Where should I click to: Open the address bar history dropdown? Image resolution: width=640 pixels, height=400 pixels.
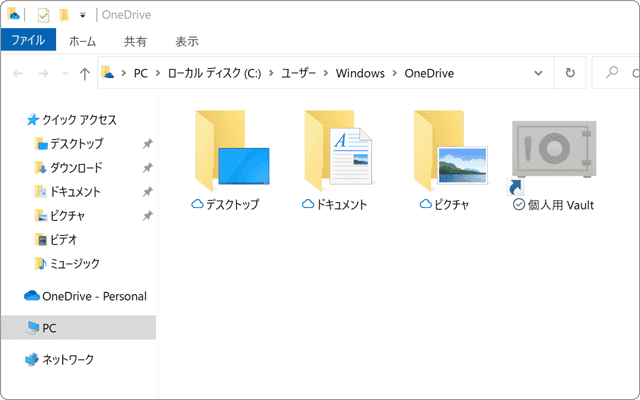(538, 73)
